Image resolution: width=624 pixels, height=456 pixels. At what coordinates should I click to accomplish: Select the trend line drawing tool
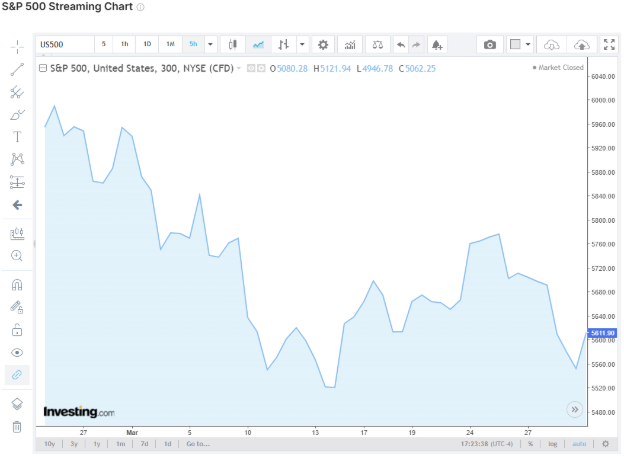coord(17,70)
